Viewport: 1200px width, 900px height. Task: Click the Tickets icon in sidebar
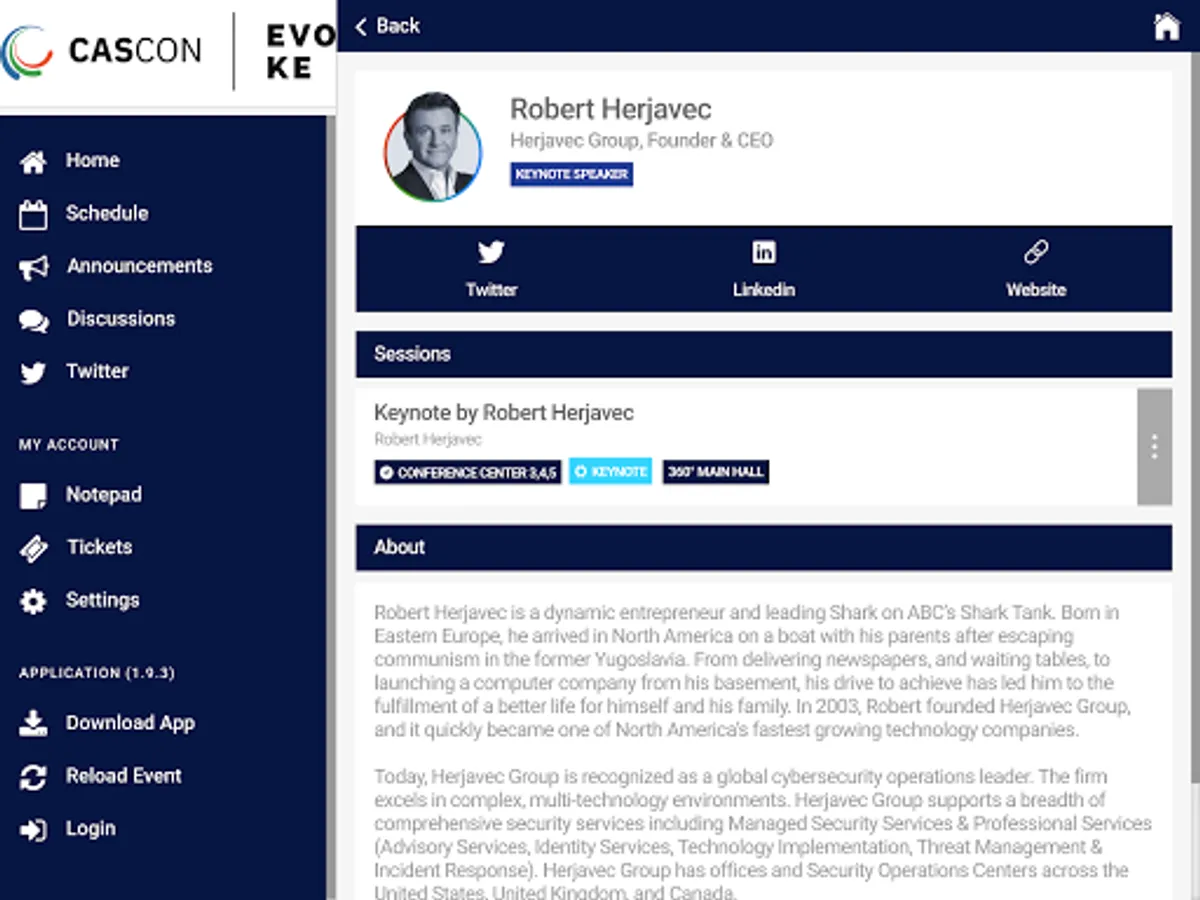pyautogui.click(x=33, y=548)
